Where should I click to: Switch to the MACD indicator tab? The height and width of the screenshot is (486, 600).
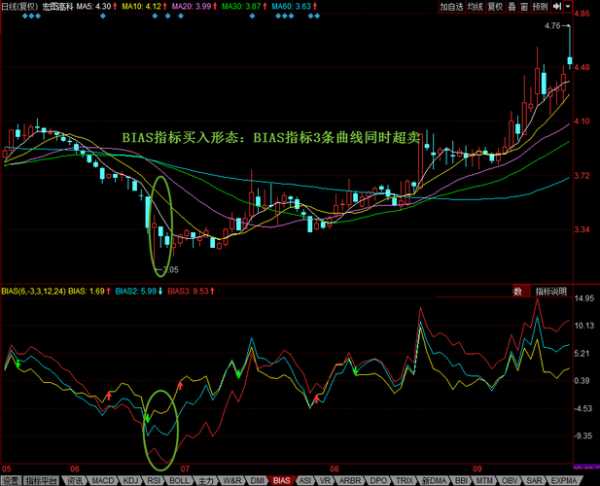pyautogui.click(x=103, y=480)
